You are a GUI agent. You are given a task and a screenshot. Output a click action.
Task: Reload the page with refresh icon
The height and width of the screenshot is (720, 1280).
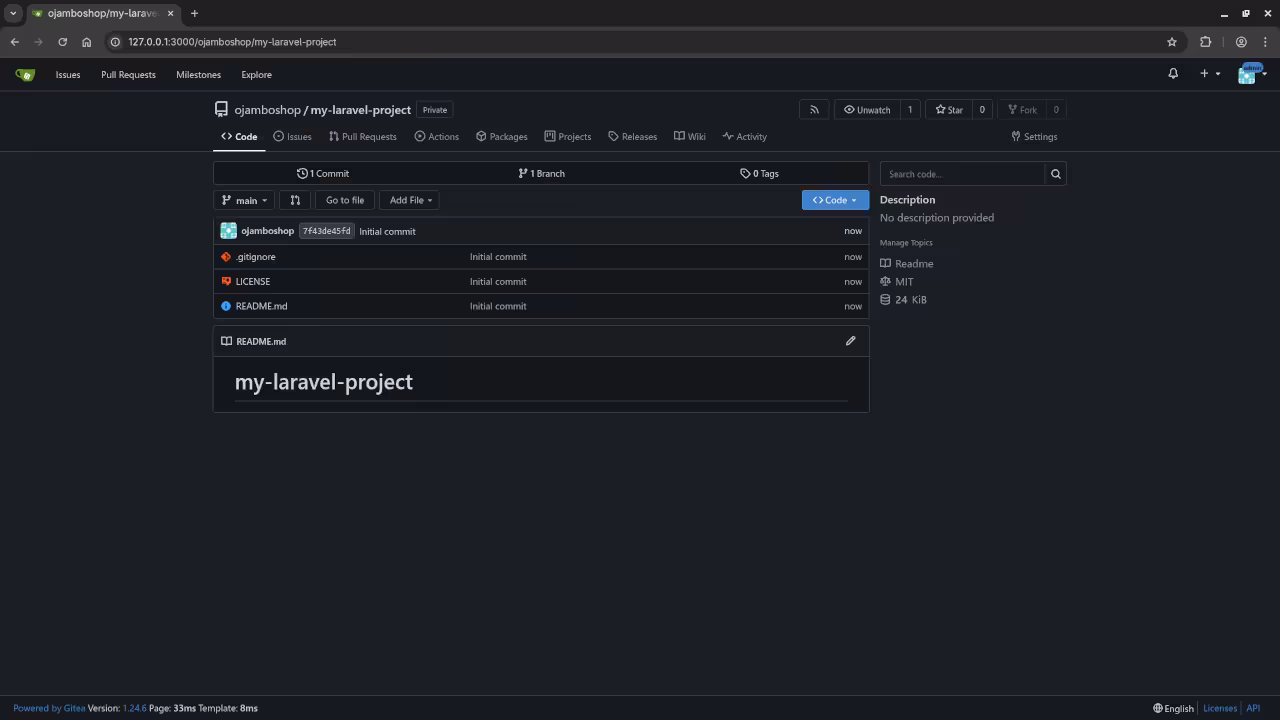click(x=62, y=42)
